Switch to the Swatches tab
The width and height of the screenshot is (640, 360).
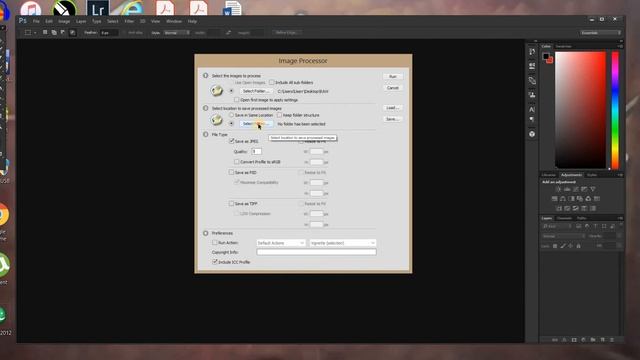[x=563, y=46]
